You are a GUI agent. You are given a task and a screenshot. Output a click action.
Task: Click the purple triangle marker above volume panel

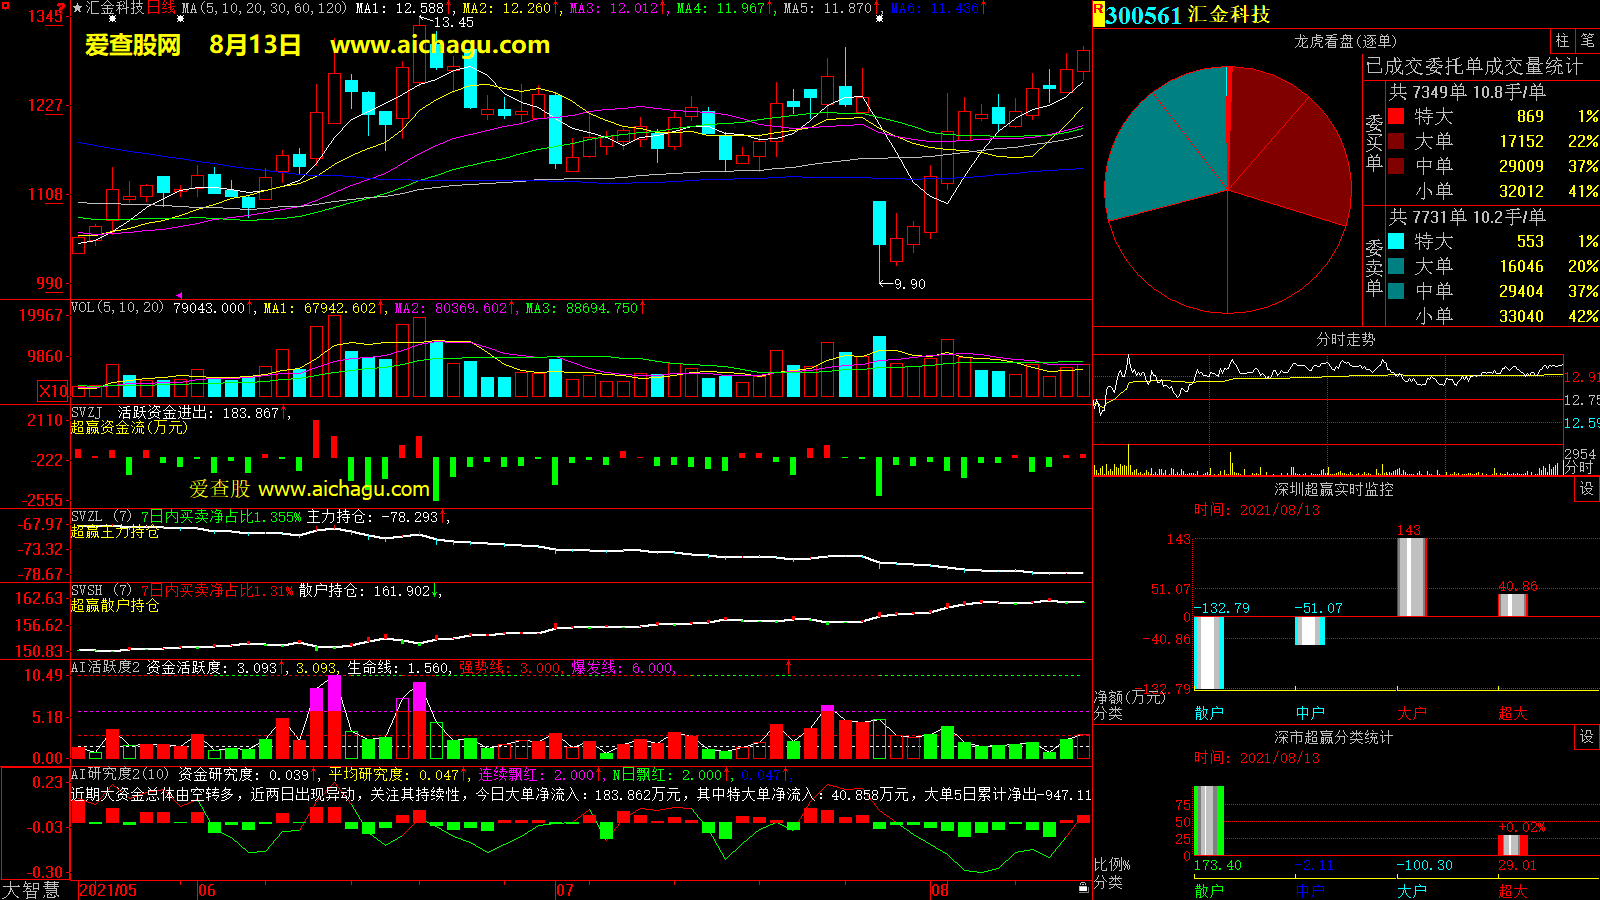click(179, 296)
